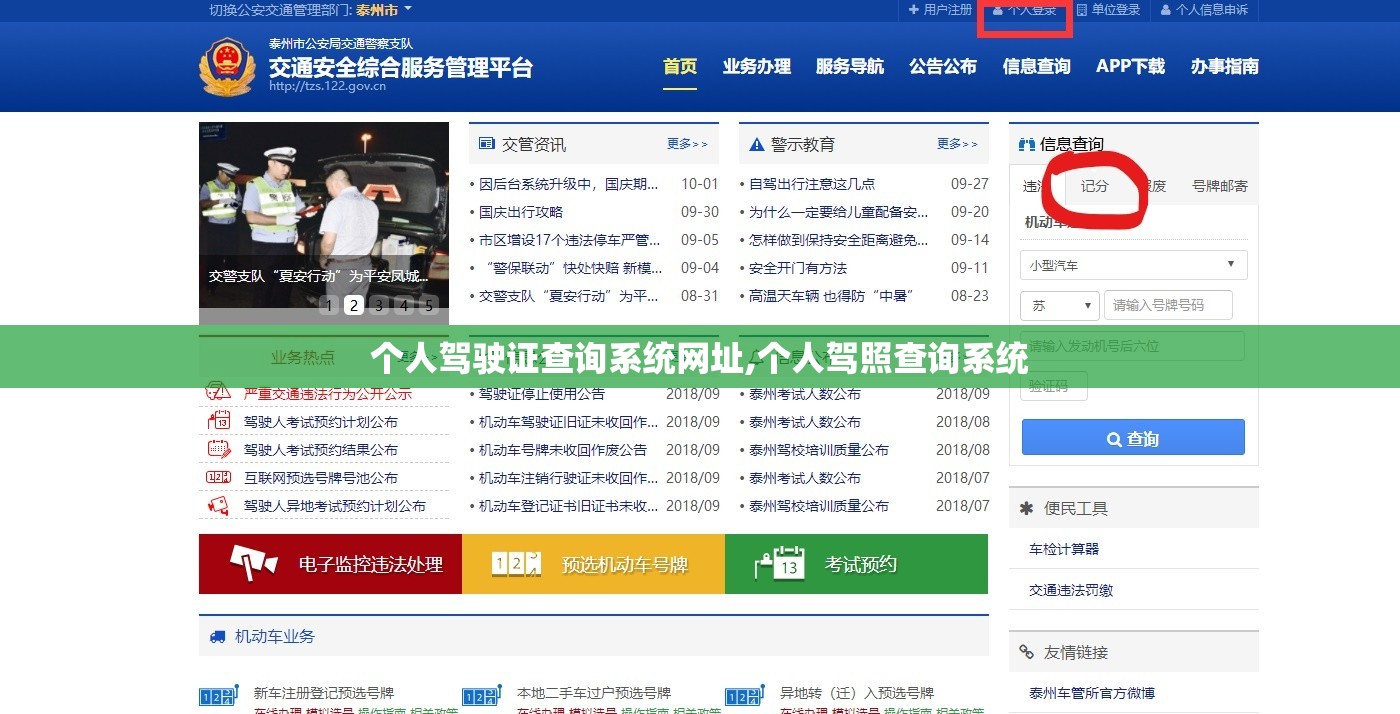
Task: Expand 交管资讯 更多>> link
Action: (688, 144)
